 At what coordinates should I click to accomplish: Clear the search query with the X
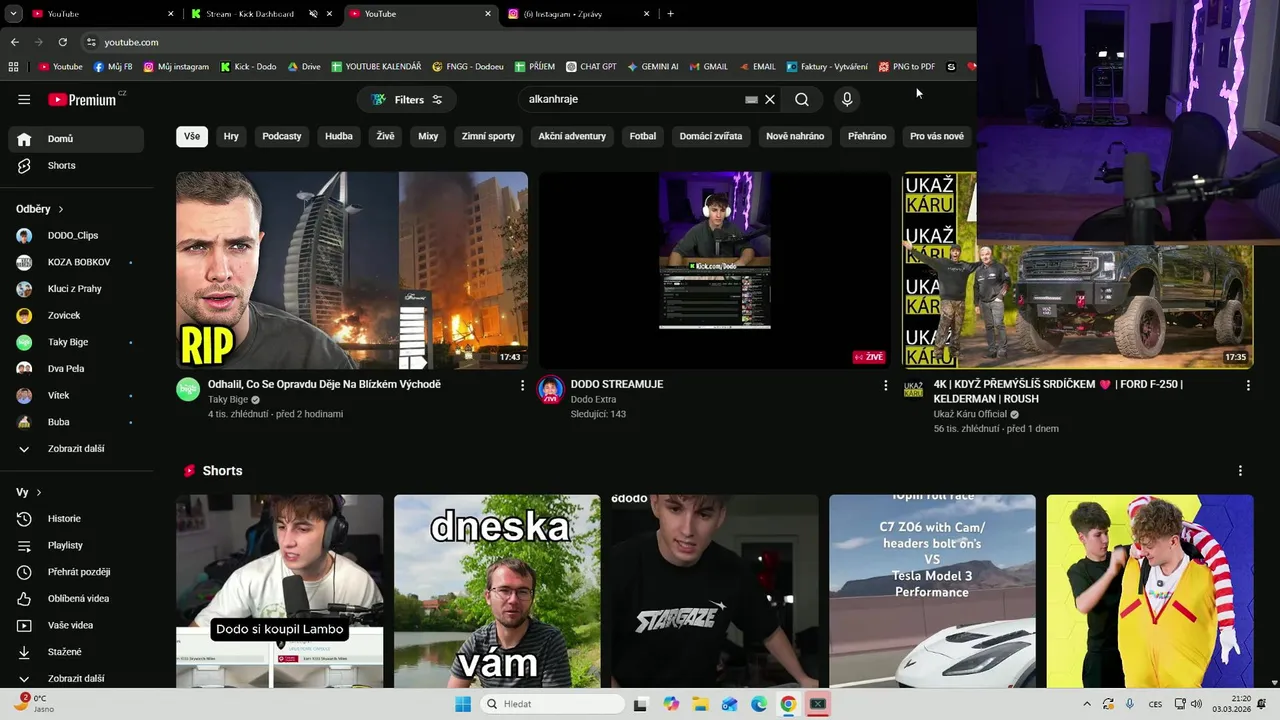[770, 99]
